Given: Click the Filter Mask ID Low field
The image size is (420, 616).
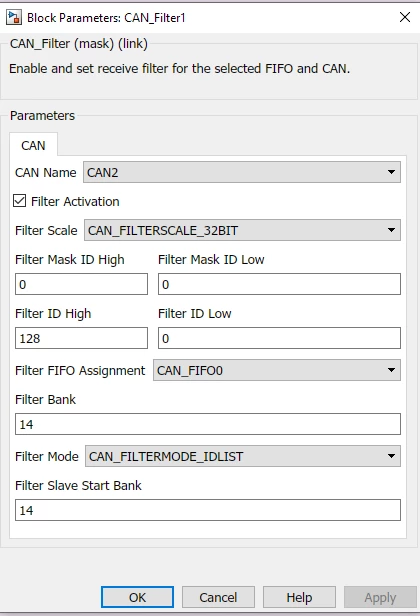Looking at the screenshot, I should click(x=279, y=284).
